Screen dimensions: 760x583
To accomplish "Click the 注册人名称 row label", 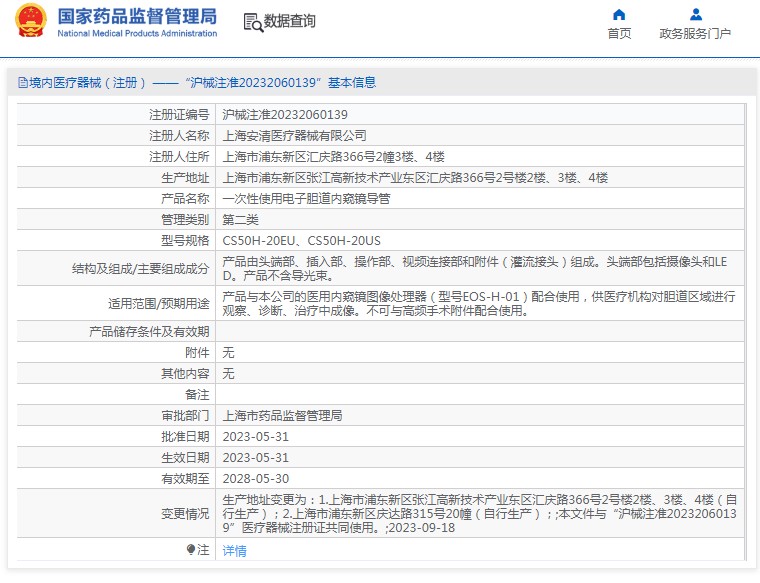I will tap(179, 136).
